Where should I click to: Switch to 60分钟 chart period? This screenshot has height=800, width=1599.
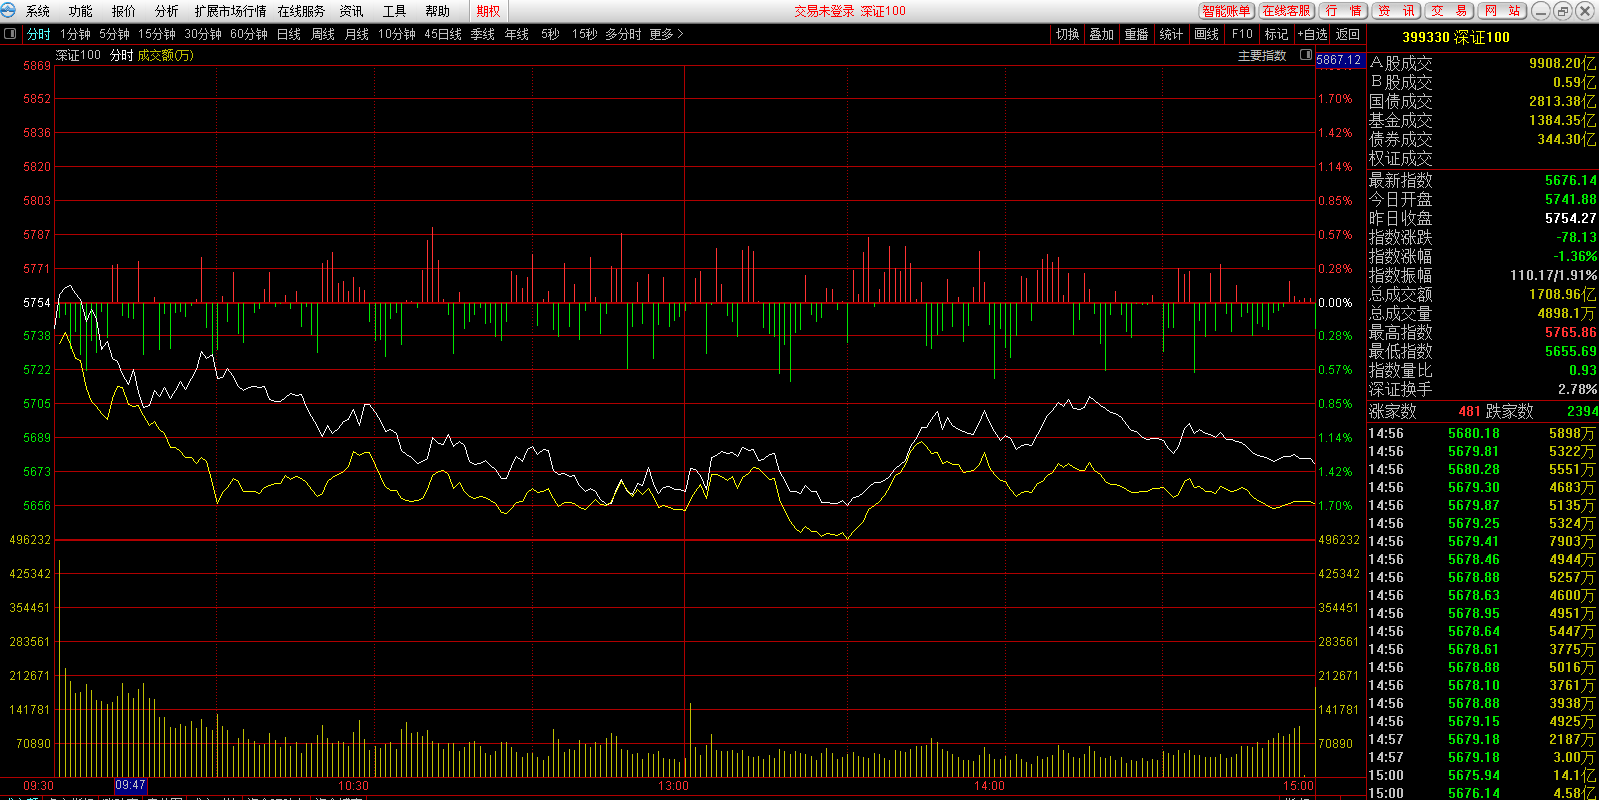tap(248, 34)
